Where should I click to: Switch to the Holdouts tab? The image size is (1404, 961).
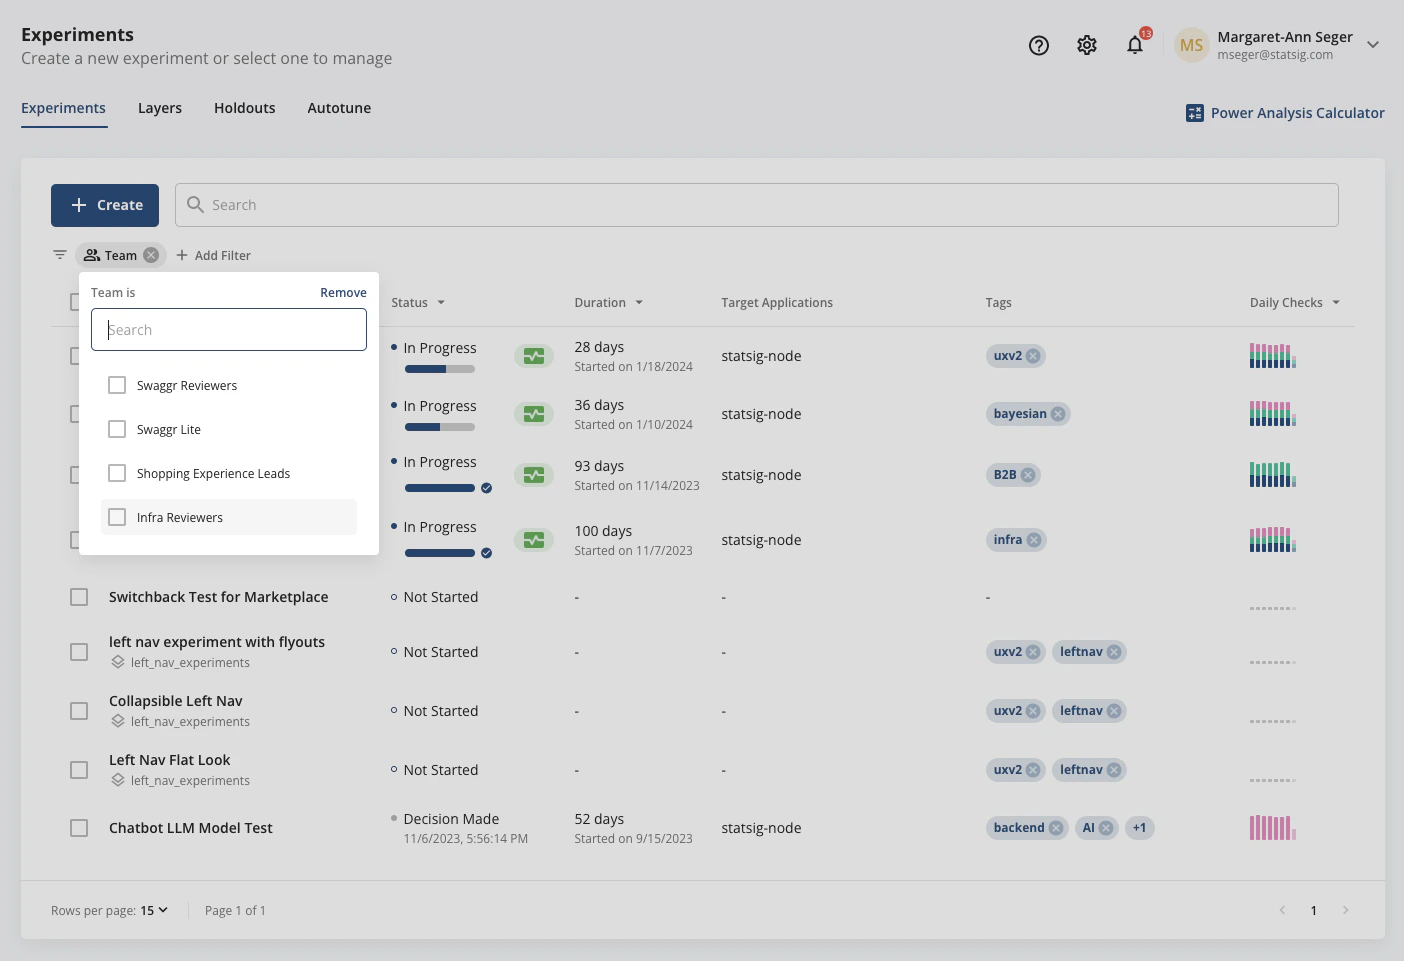point(244,108)
